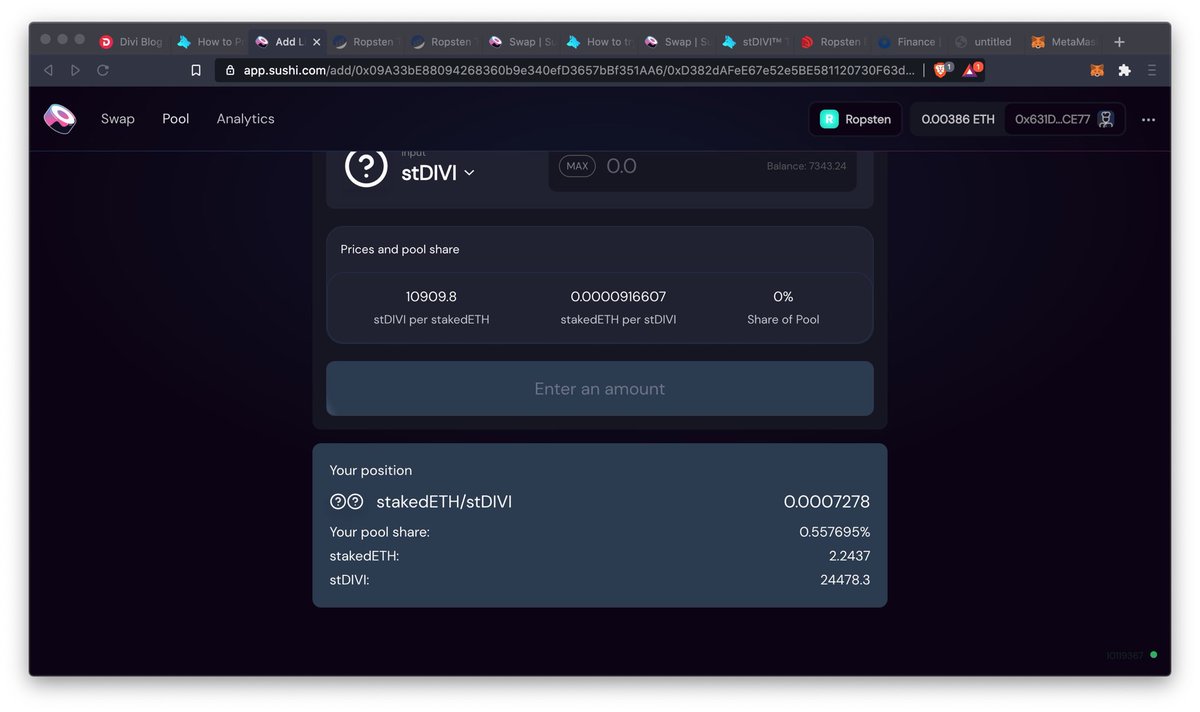Click the 0.0007278 position amount

[827, 502]
